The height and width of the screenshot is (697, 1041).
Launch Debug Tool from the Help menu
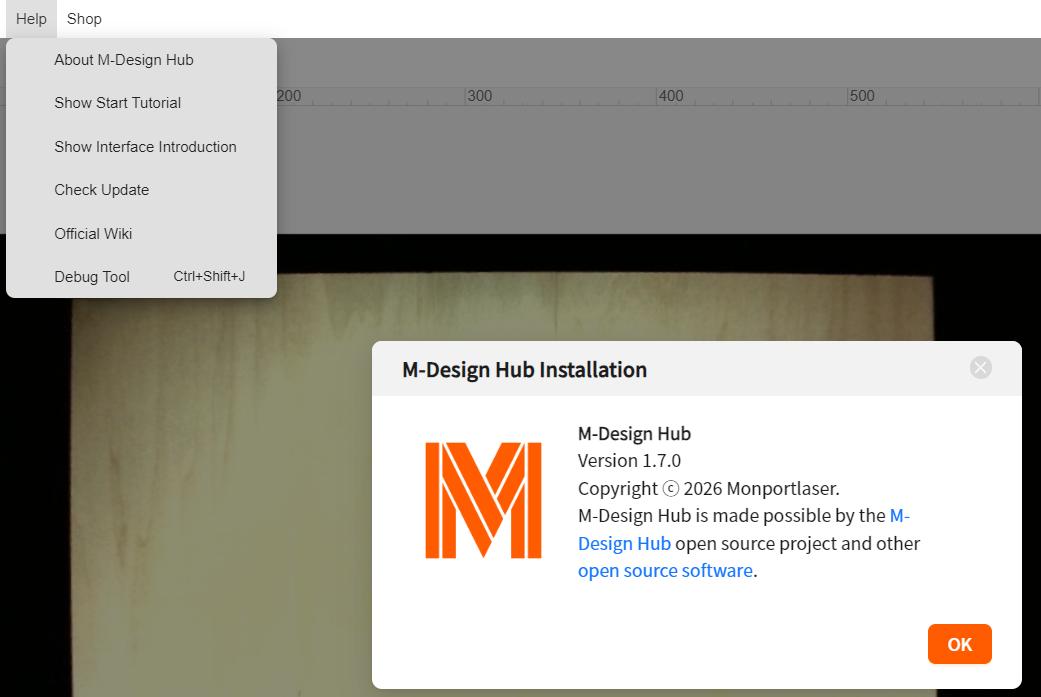pyautogui.click(x=92, y=277)
